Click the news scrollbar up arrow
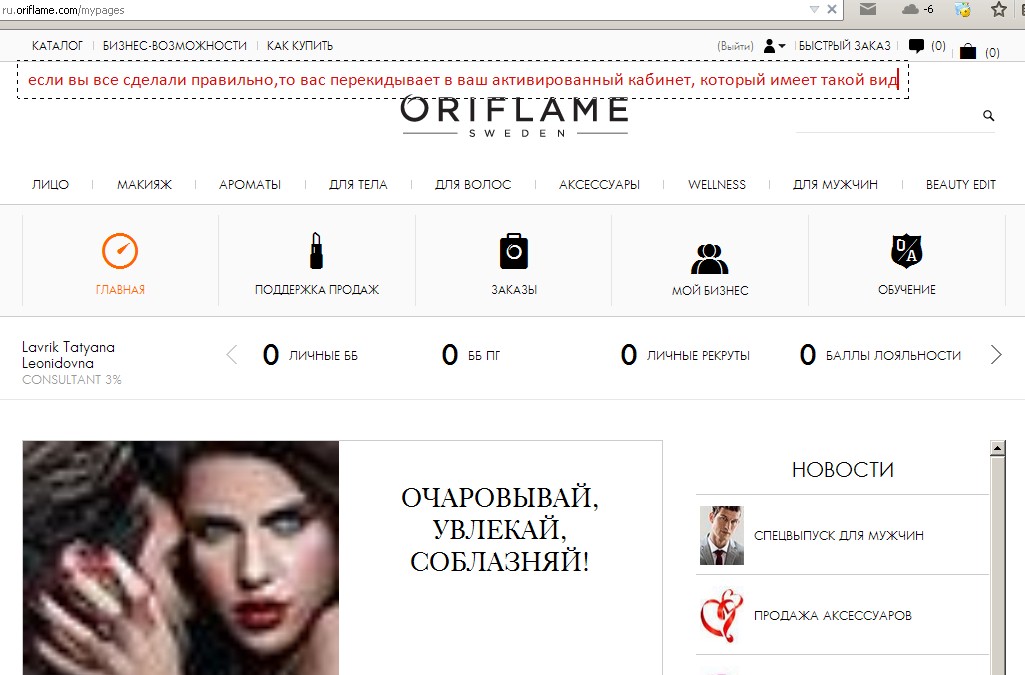Image resolution: width=1025 pixels, height=675 pixels. point(998,448)
